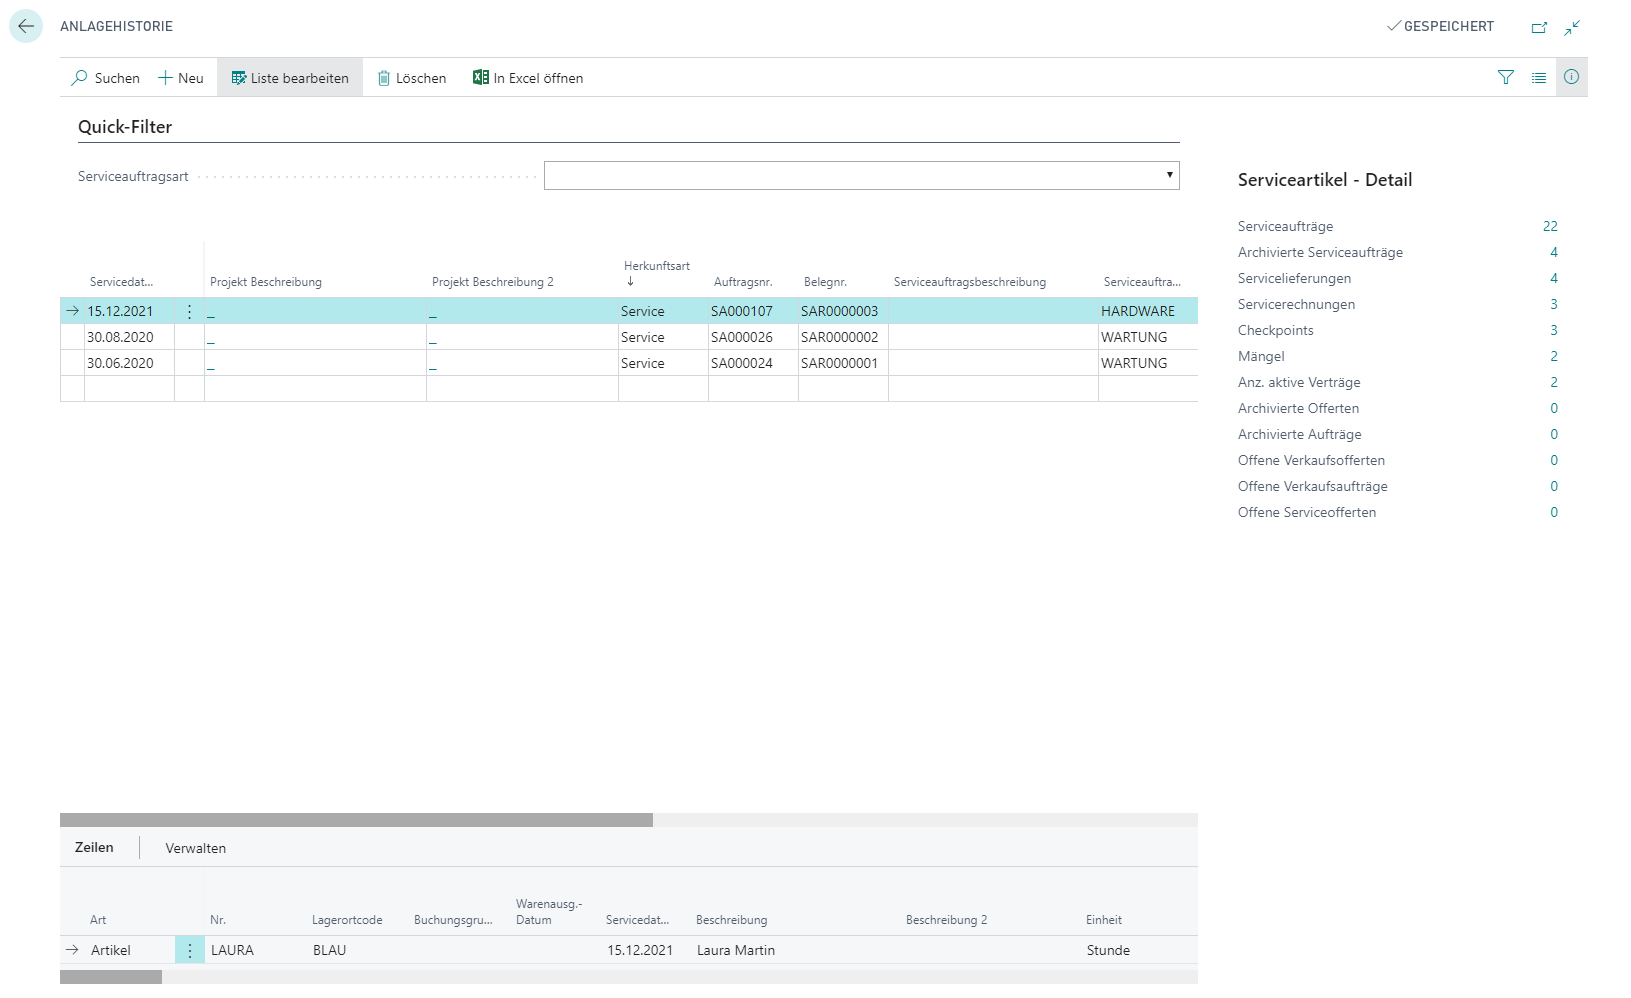Screen dimensions: 1631x998
Task: Open row options for the 15.12.2021 entry
Action: tap(189, 311)
